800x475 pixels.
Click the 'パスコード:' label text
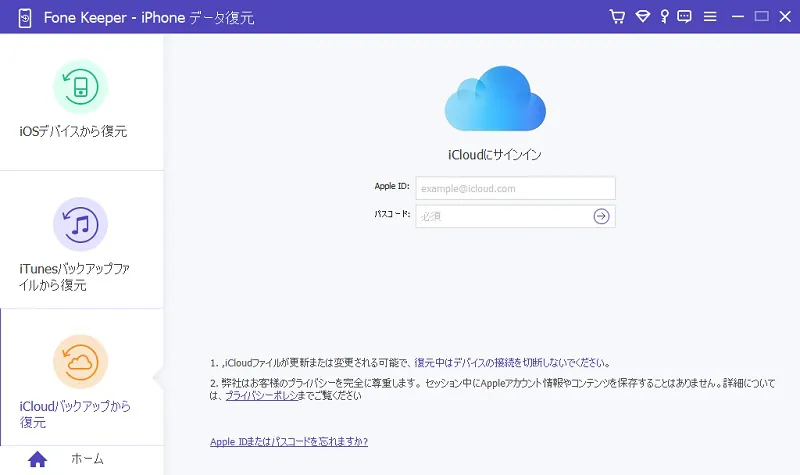tap(392, 214)
